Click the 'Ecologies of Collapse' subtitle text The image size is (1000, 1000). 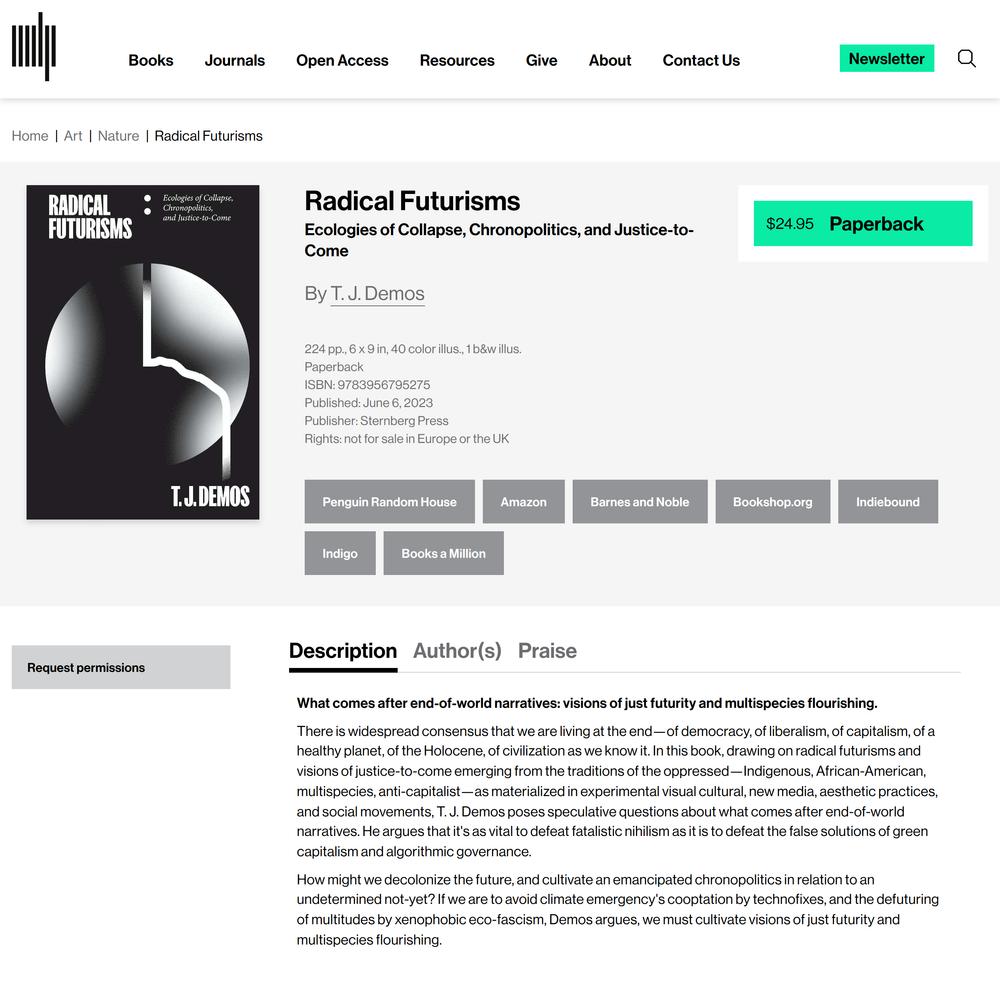click(x=499, y=240)
